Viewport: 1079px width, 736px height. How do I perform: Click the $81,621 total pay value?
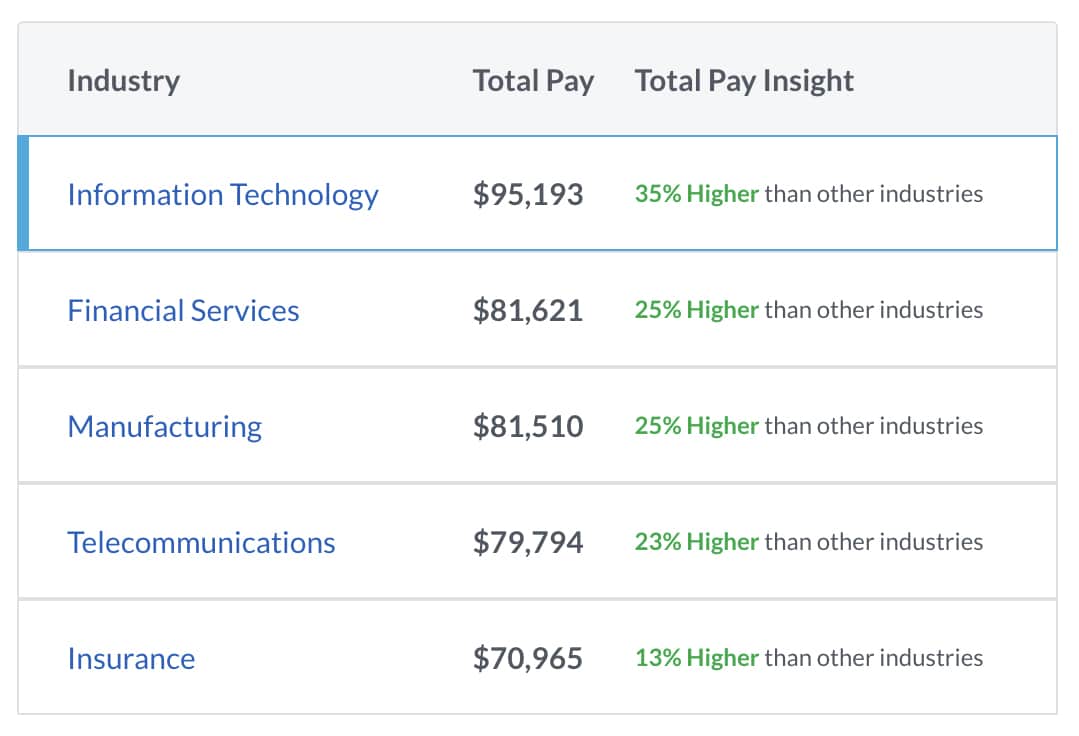[x=528, y=310]
